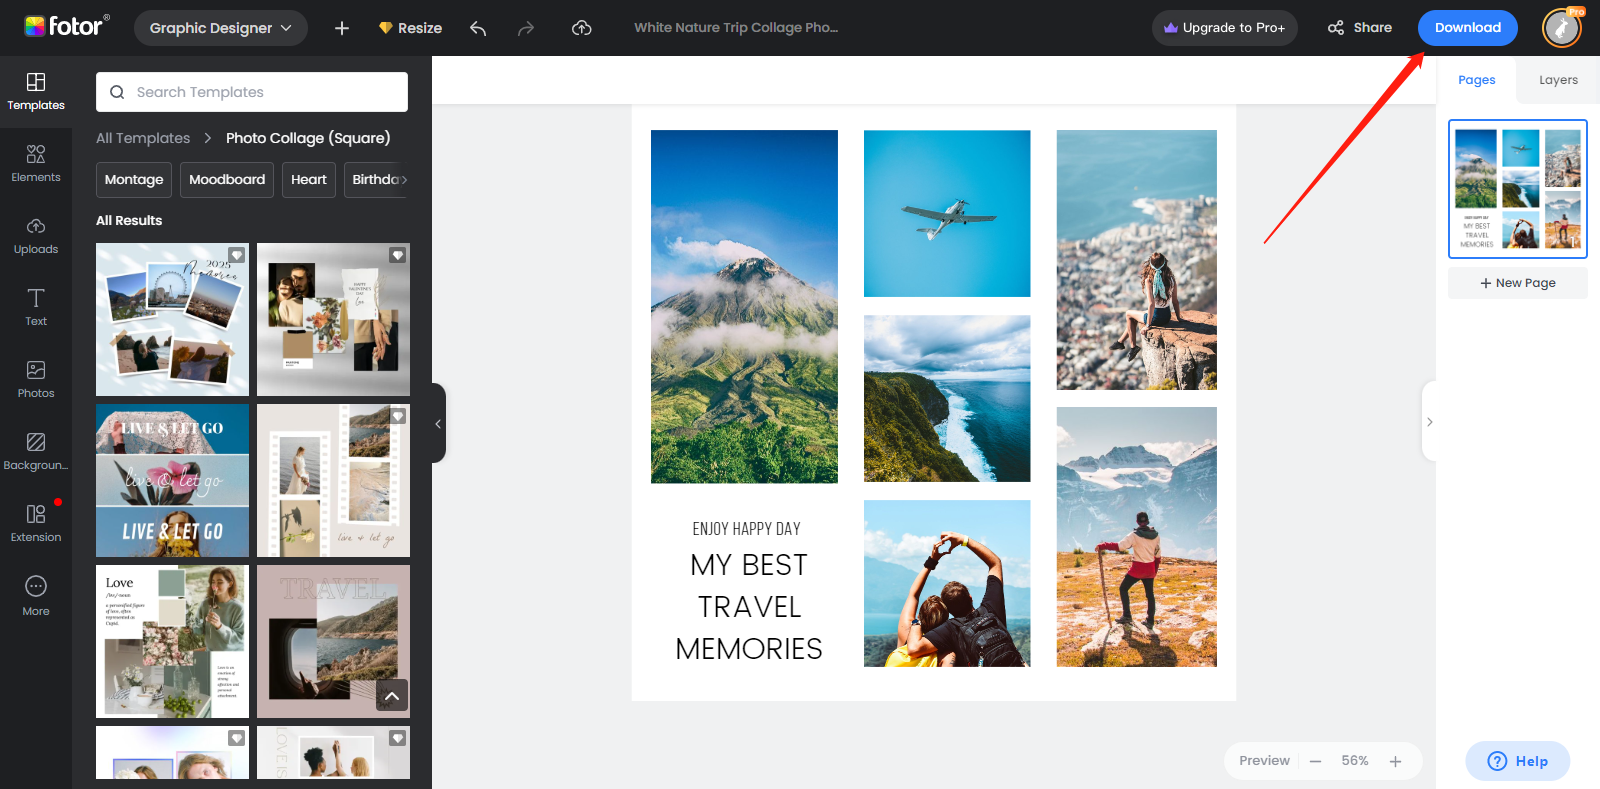Collapse the left templates panel
The height and width of the screenshot is (789, 1600).
click(x=438, y=424)
